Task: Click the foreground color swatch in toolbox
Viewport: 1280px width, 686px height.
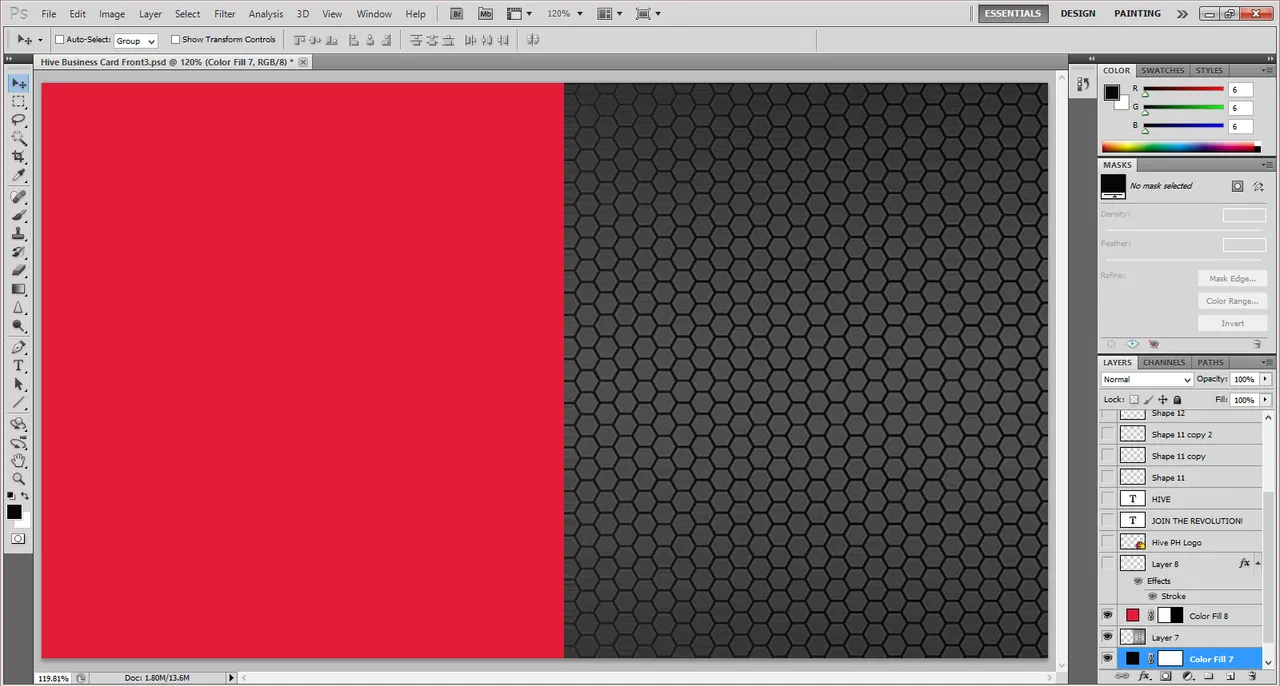Action: tap(14, 512)
